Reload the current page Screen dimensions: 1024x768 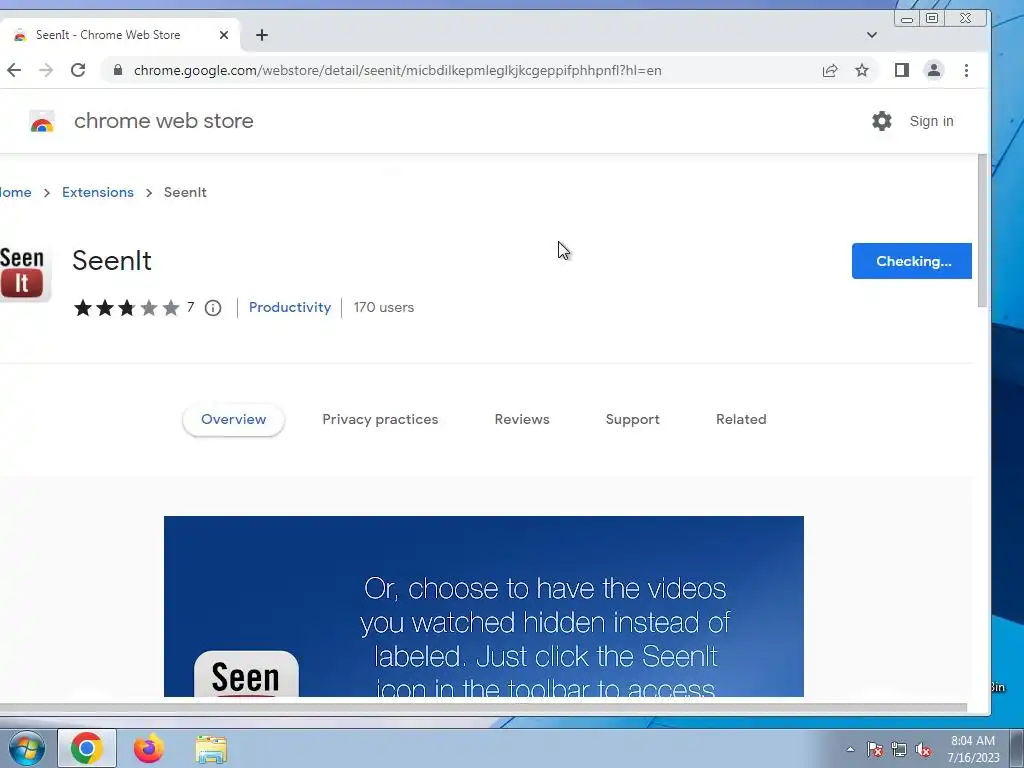[78, 71]
